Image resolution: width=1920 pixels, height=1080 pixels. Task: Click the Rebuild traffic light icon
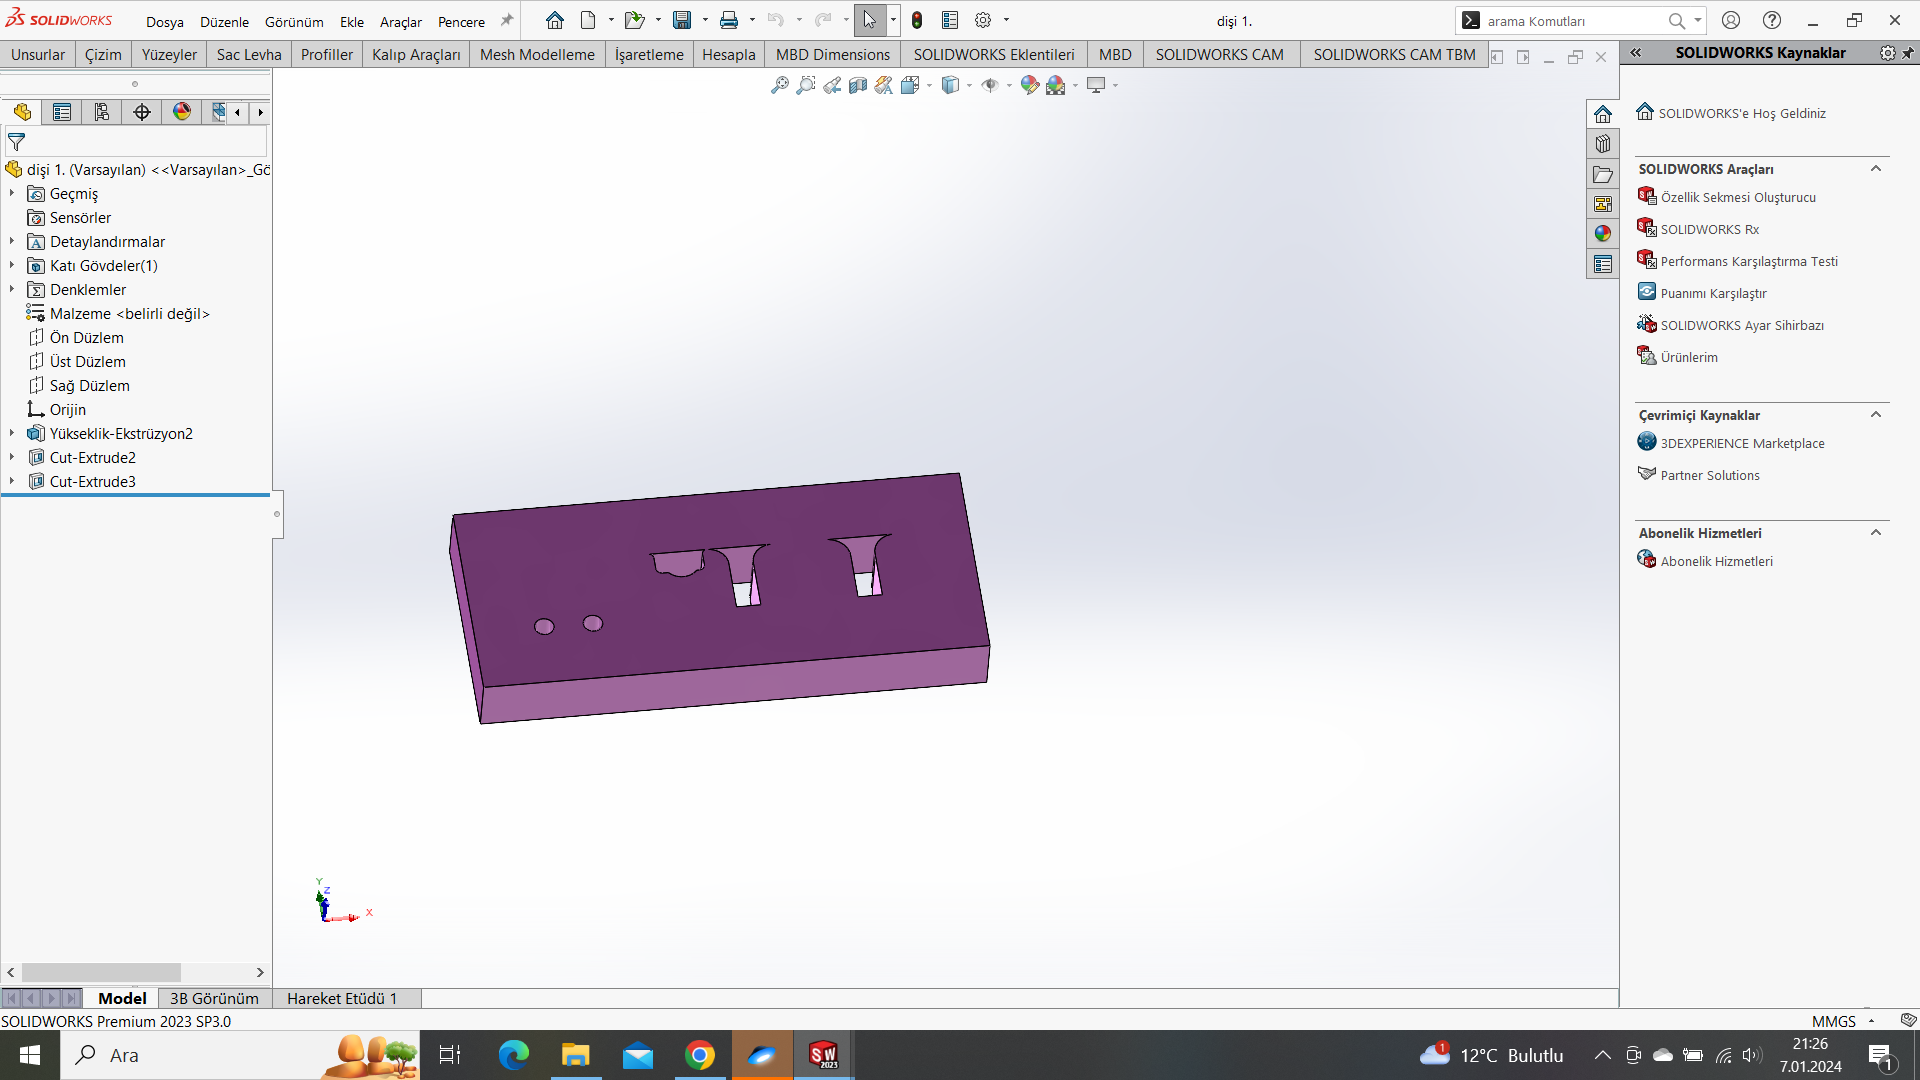tap(917, 20)
